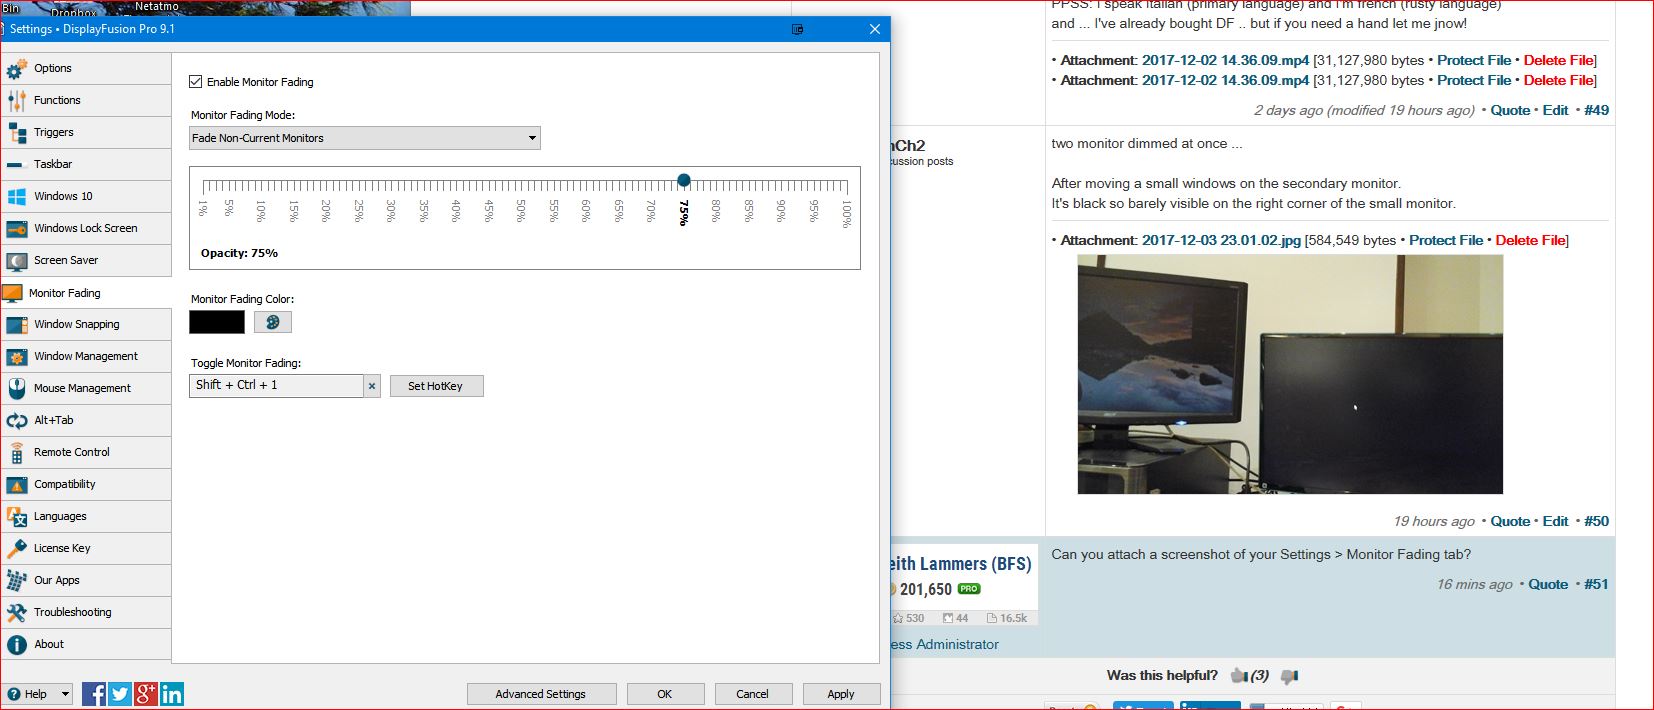Viewport: 1654px width, 710px height.
Task: Select the Mouse Management tab
Action: tap(82, 388)
